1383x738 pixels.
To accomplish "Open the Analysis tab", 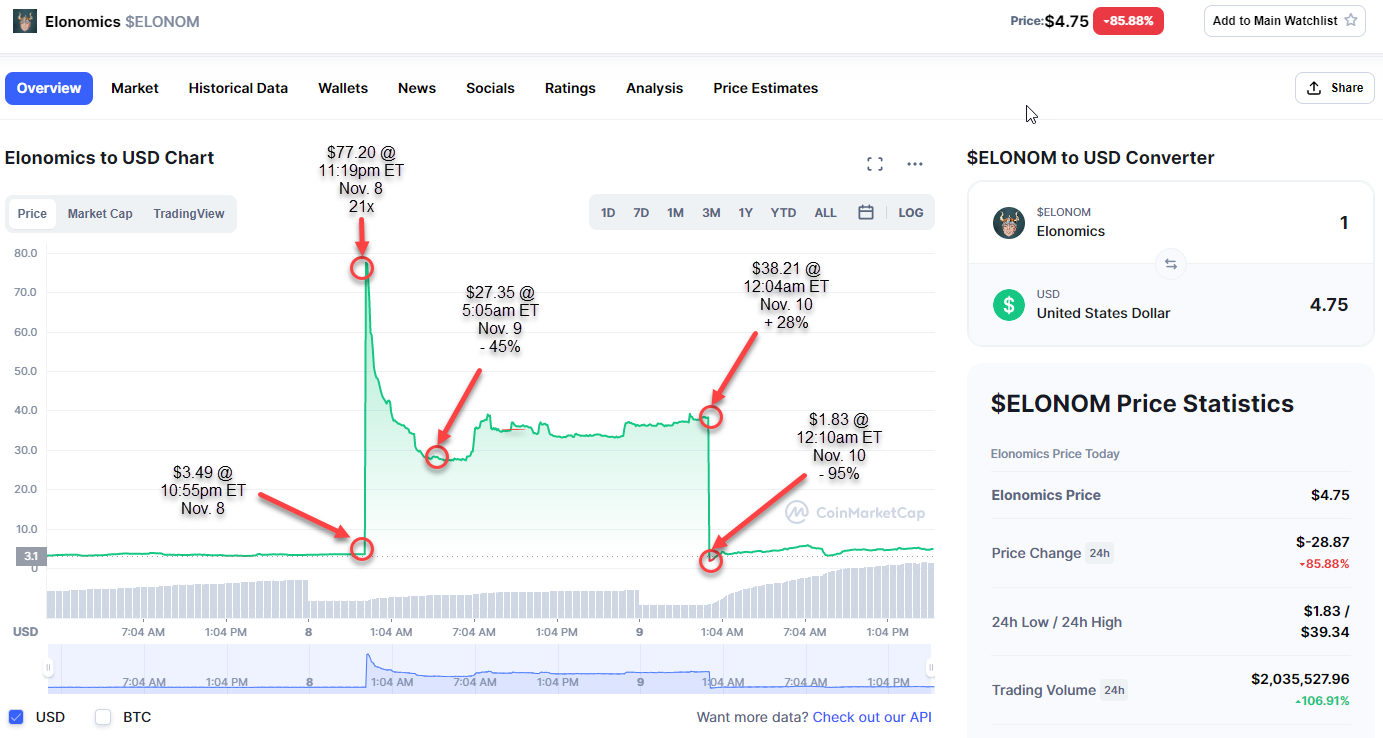I will click(x=655, y=88).
